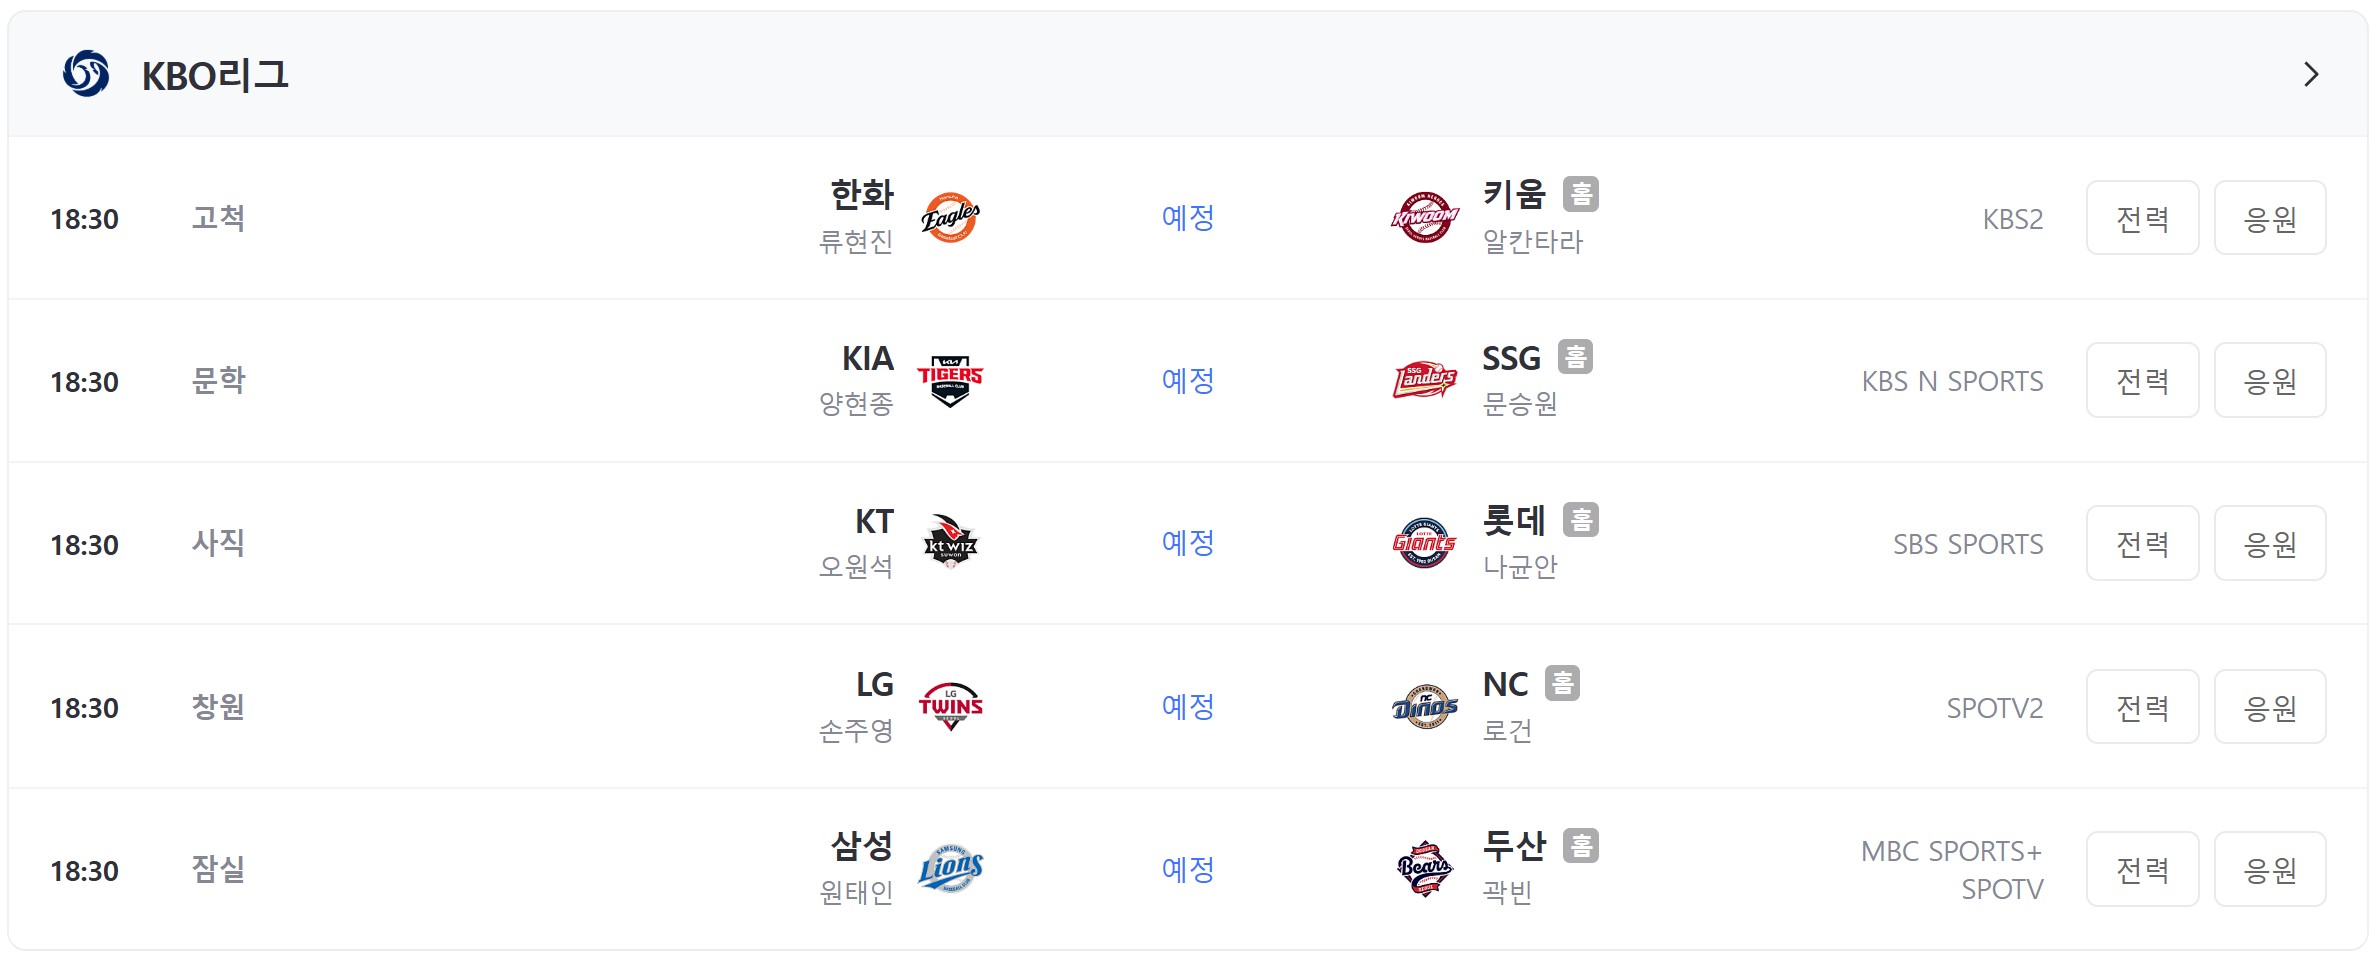This screenshot has height=960, width=2378.
Task: Select the Samsung Lions logo
Action: pyautogui.click(x=950, y=869)
